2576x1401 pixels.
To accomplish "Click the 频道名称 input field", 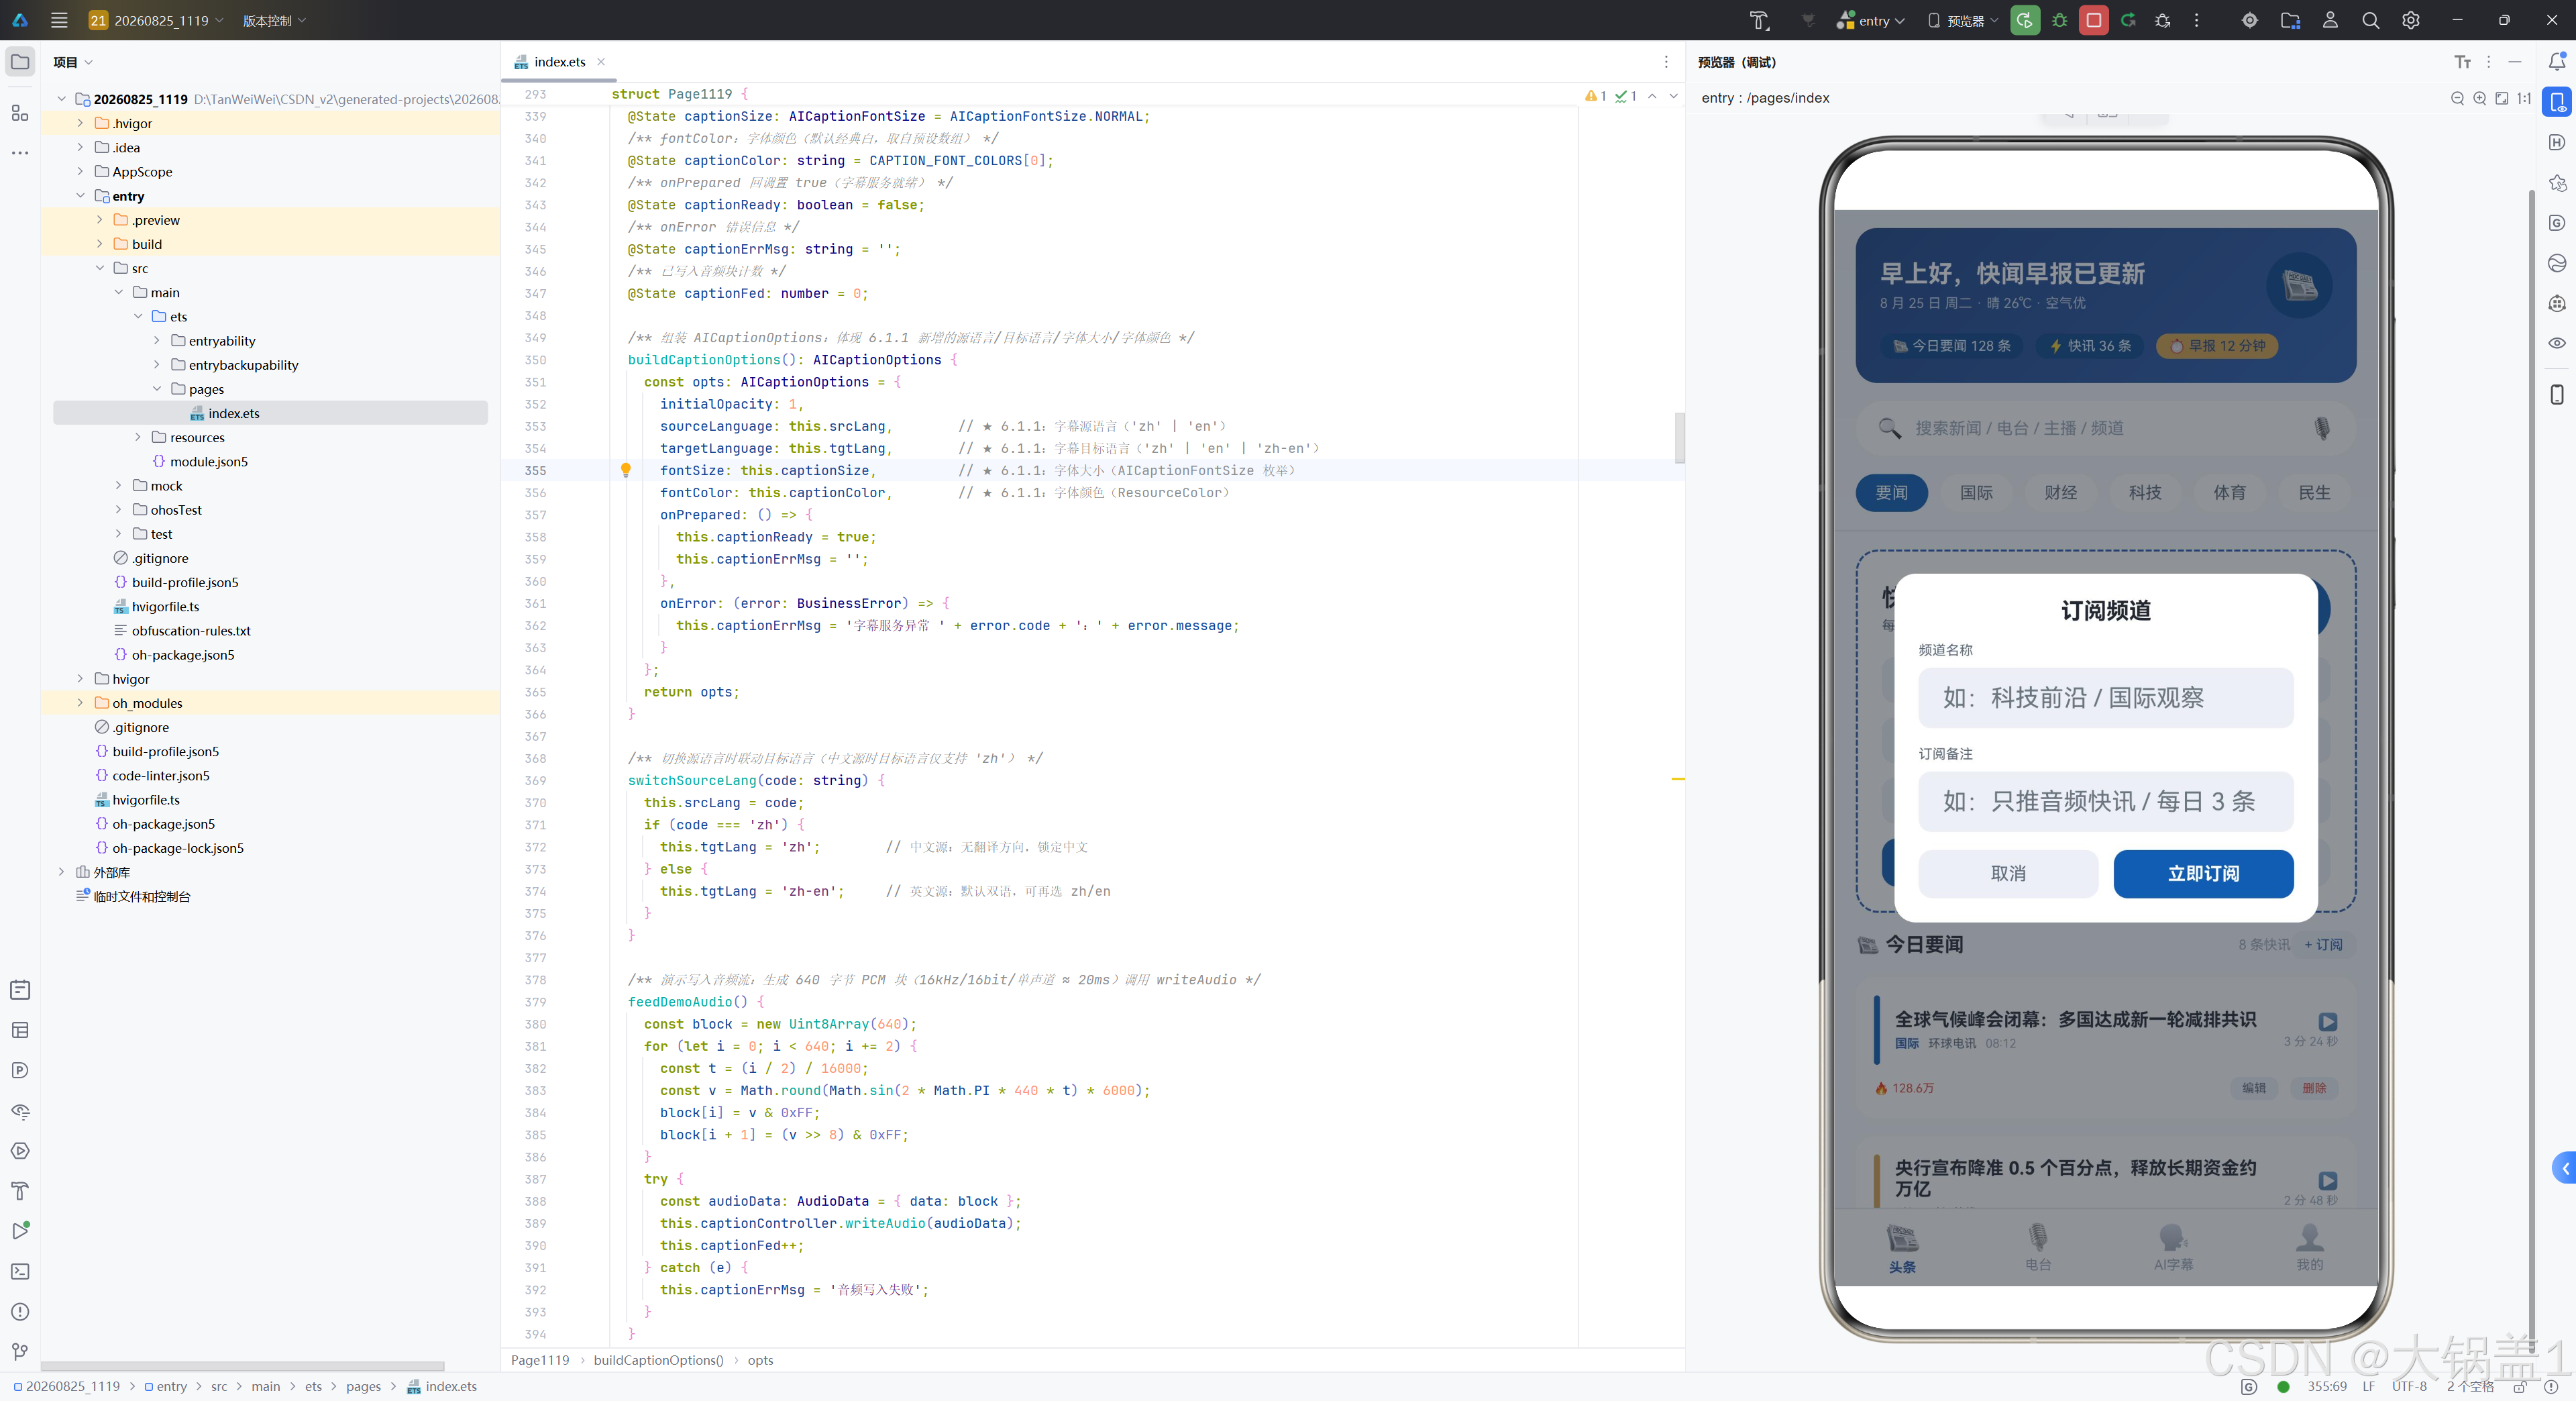I will tap(2105, 697).
